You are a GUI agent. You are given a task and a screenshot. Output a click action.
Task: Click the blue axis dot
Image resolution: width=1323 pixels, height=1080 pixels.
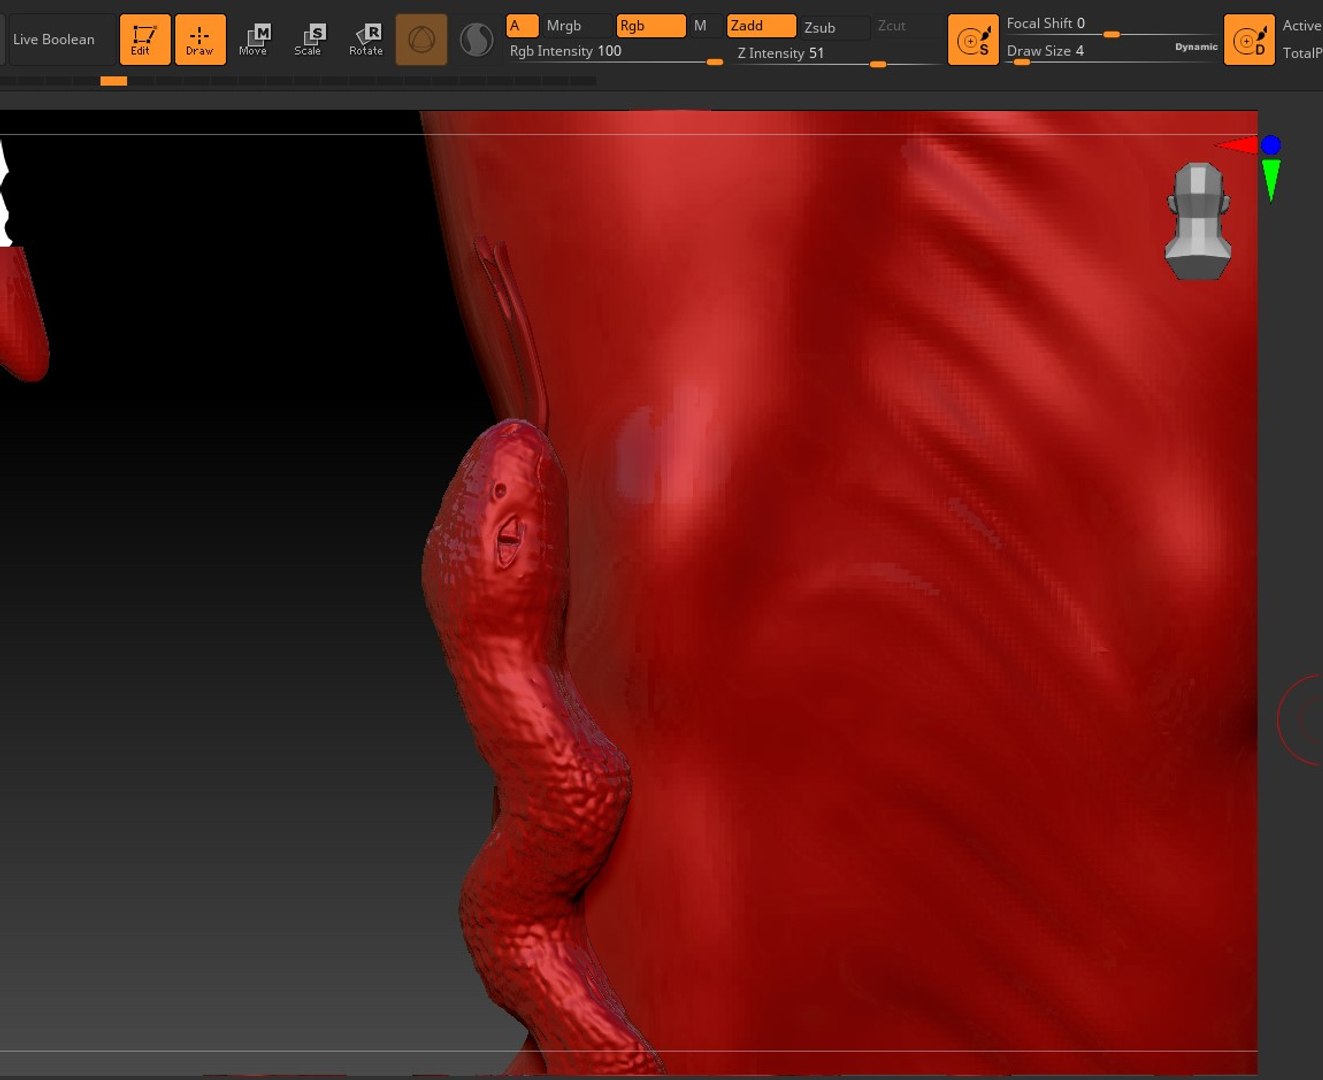click(x=1271, y=146)
